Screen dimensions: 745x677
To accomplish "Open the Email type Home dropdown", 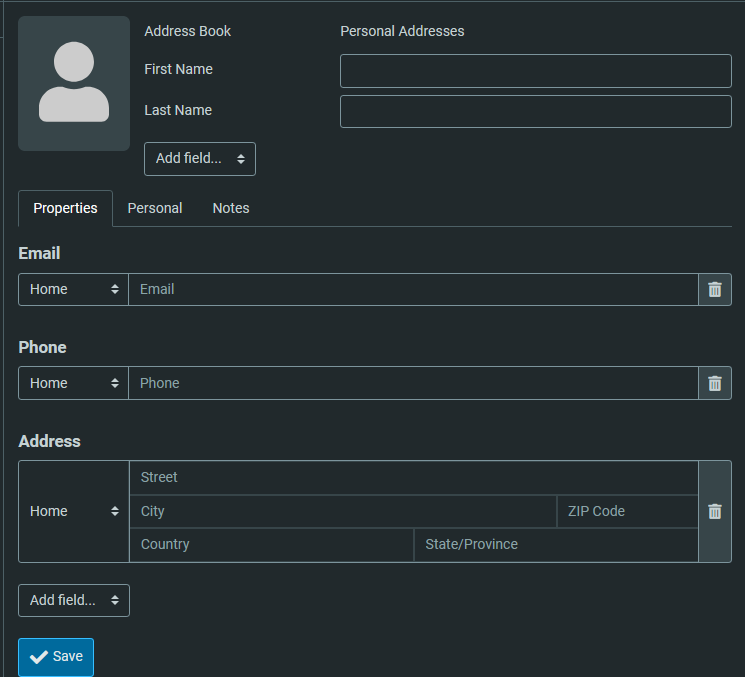I will pyautogui.click(x=74, y=289).
